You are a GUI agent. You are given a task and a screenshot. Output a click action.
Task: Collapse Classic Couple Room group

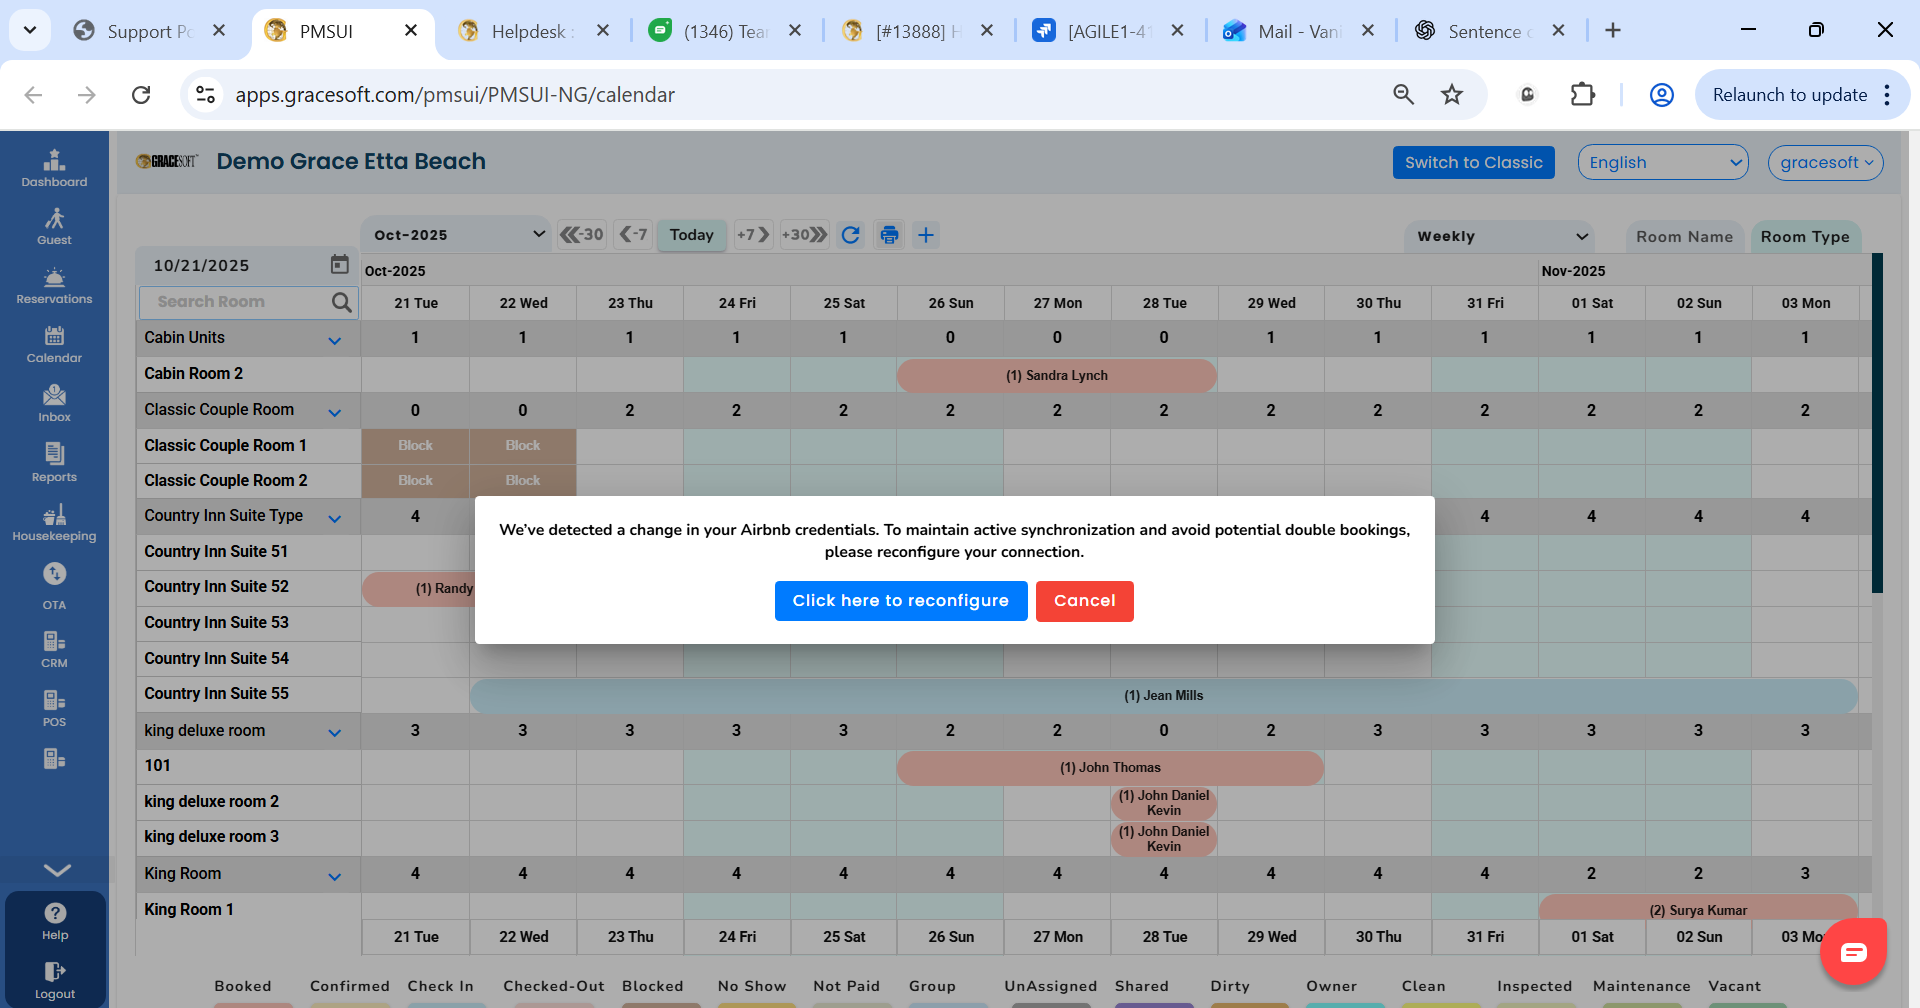pos(335,412)
